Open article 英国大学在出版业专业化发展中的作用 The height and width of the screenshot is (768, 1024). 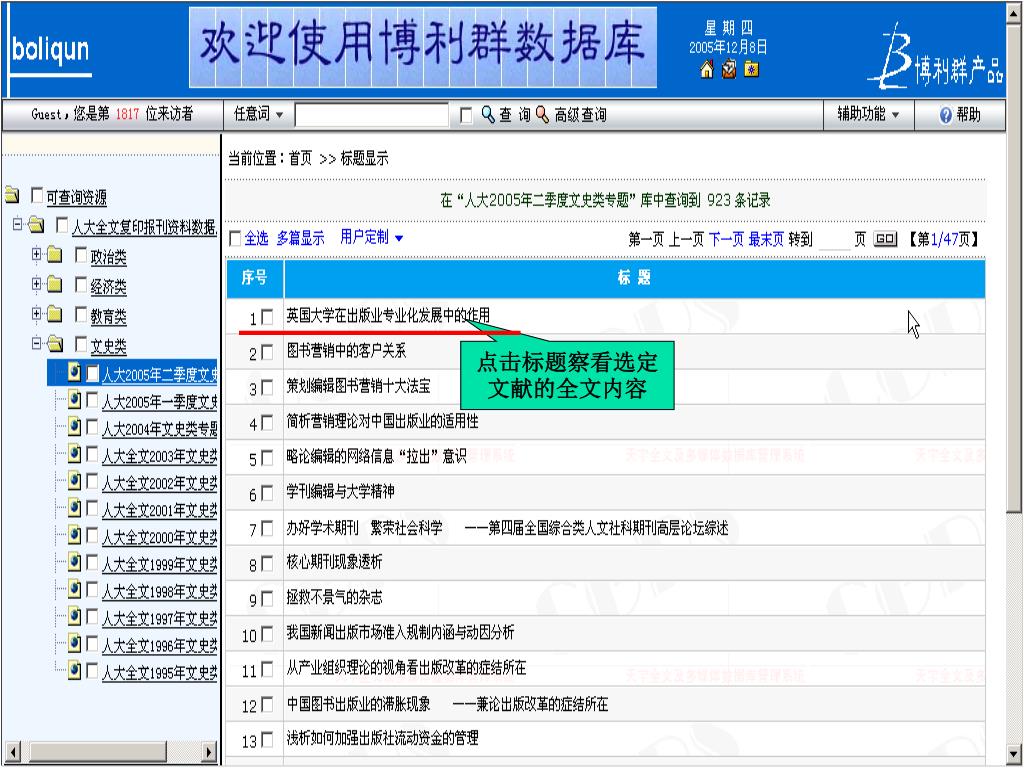[x=388, y=315]
